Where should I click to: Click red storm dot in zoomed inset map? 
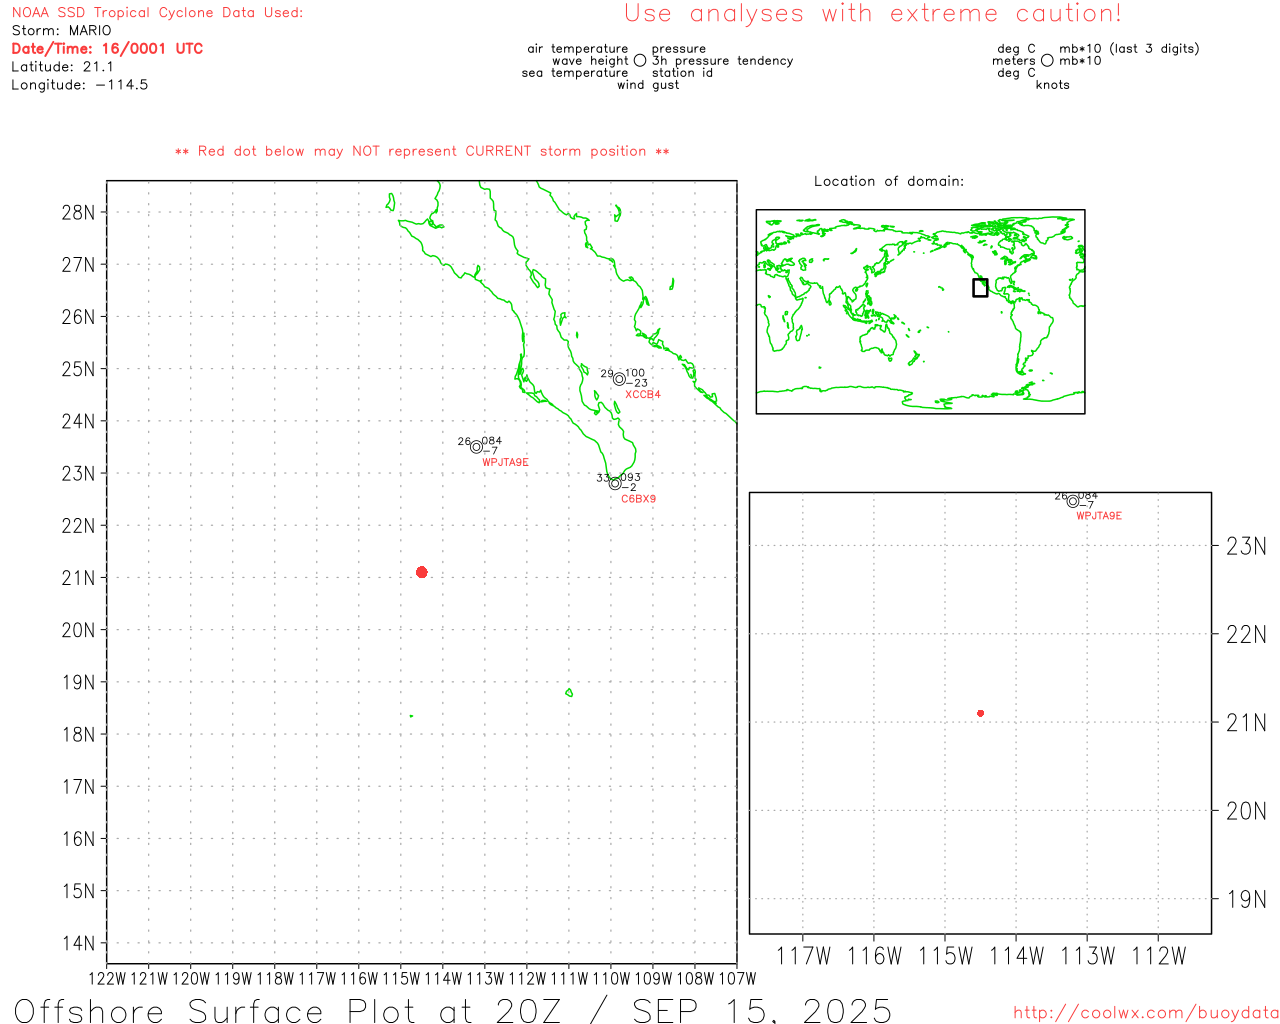[x=980, y=713]
